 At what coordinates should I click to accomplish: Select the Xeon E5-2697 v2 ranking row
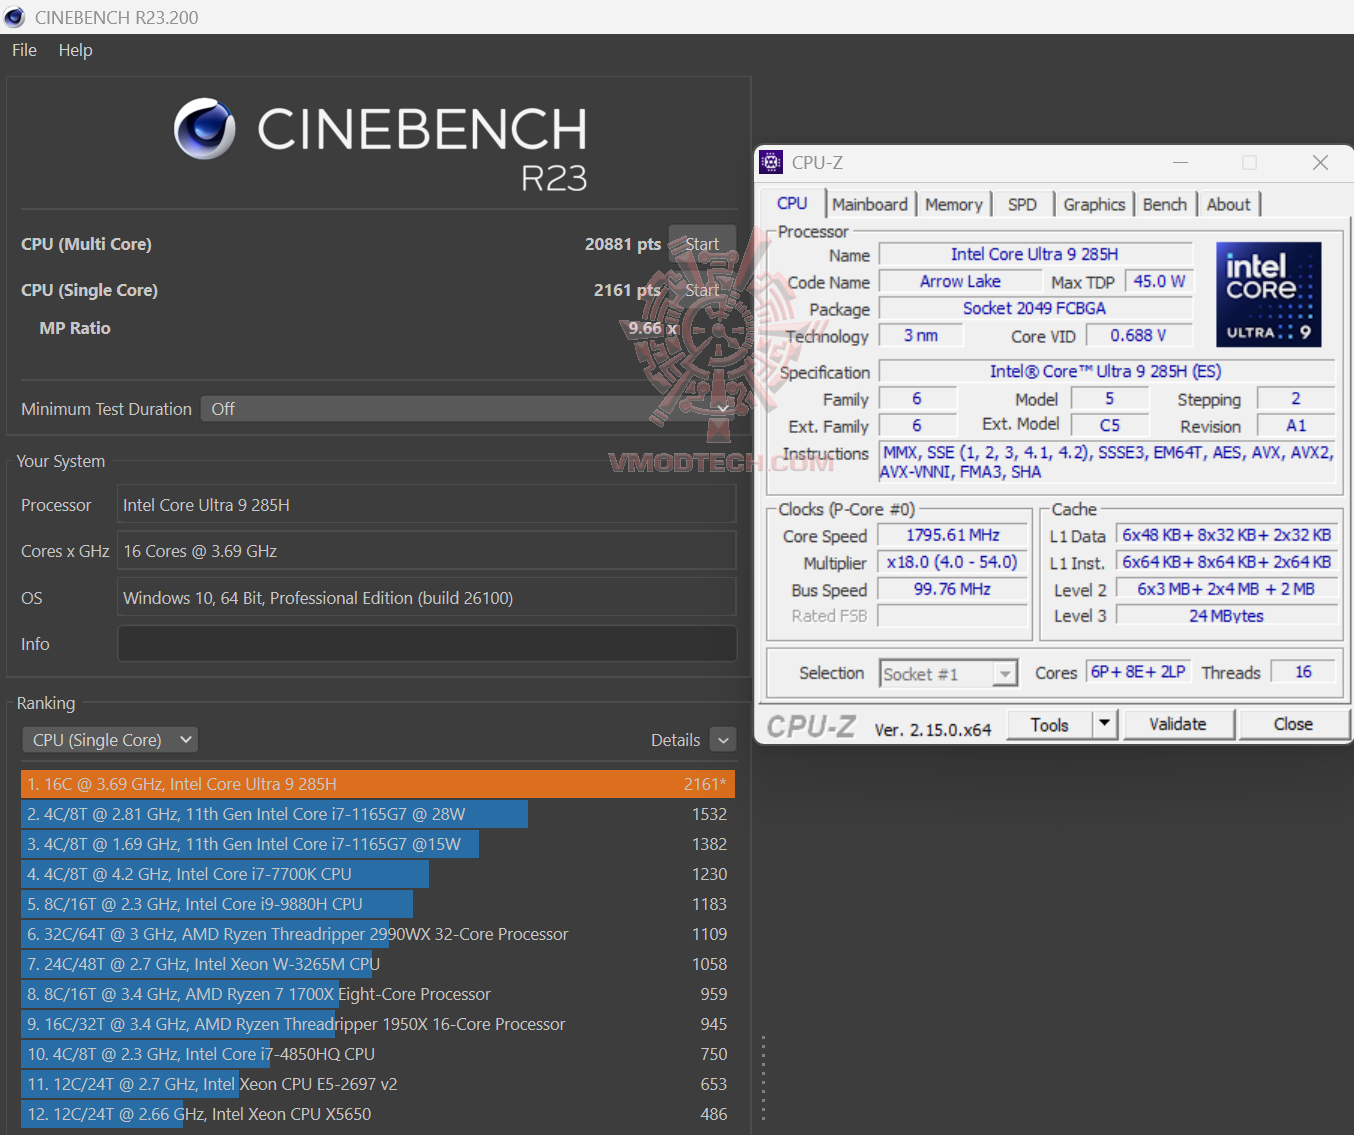click(378, 1084)
